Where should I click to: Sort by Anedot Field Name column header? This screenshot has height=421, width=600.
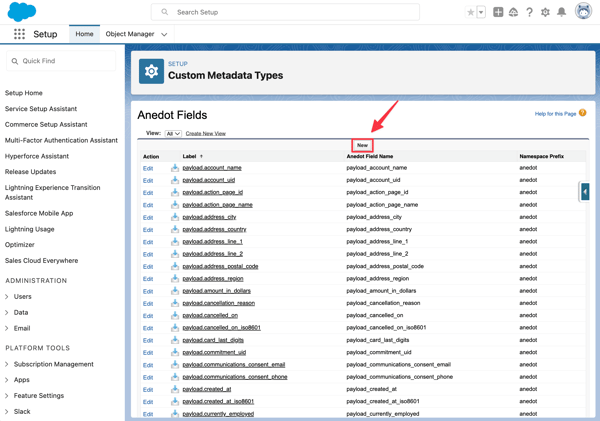370,157
